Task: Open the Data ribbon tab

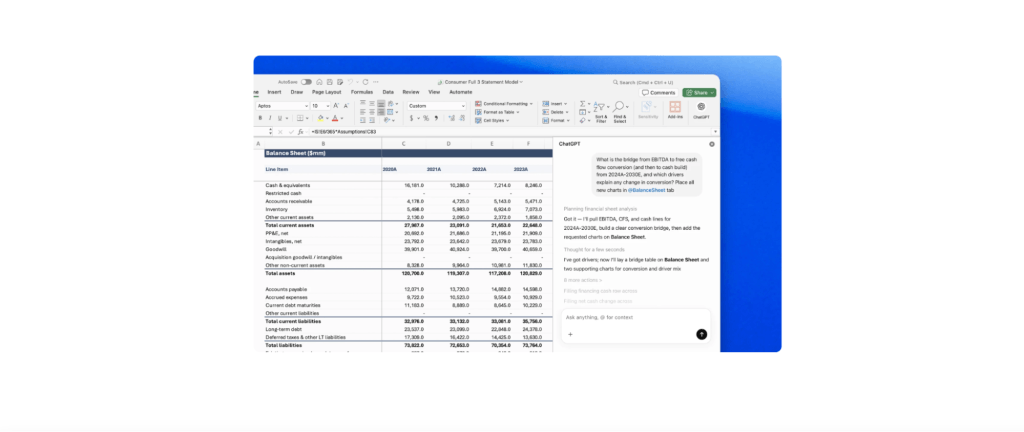Action: 388,92
